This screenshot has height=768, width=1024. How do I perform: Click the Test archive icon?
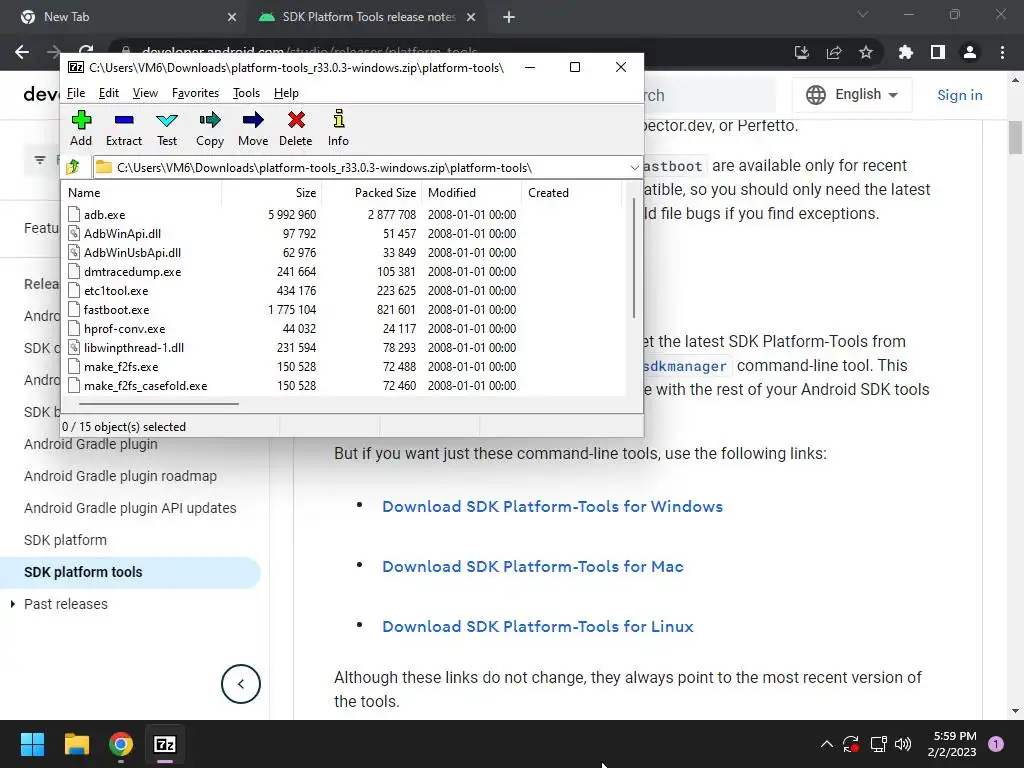tap(167, 128)
